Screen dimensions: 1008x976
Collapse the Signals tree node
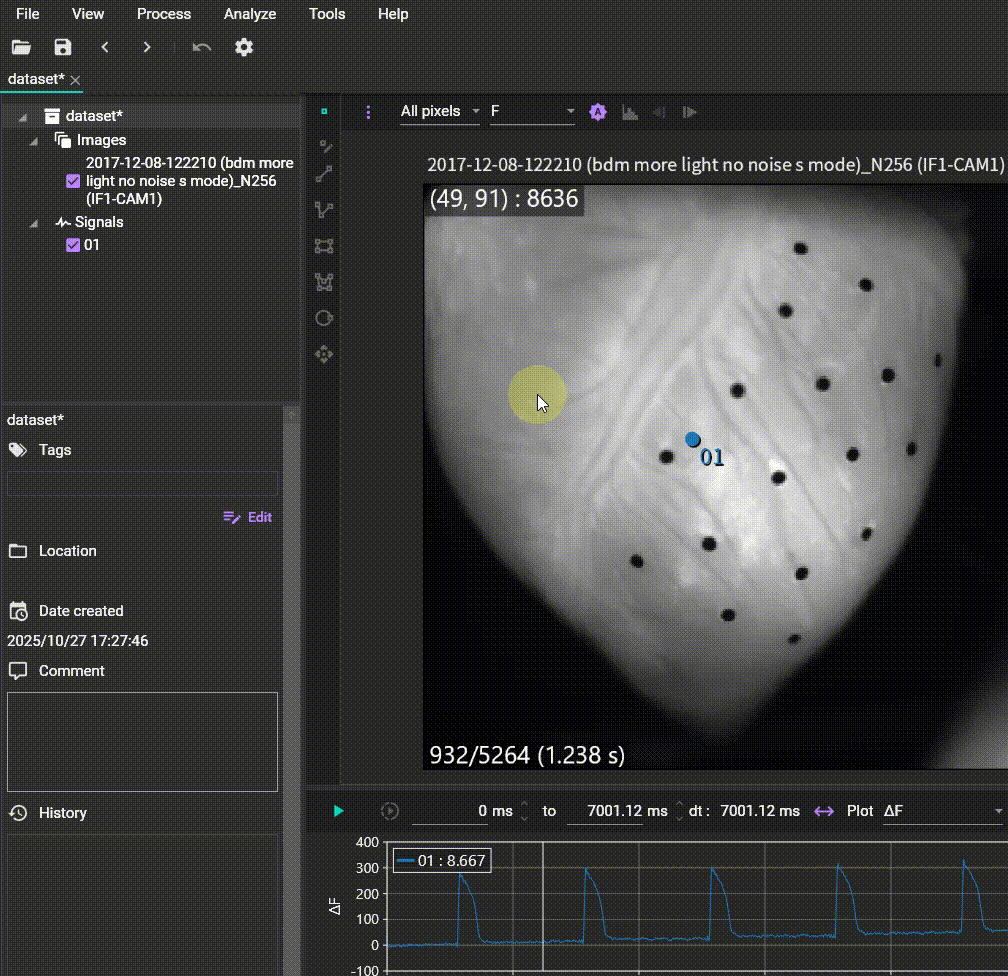click(x=34, y=222)
